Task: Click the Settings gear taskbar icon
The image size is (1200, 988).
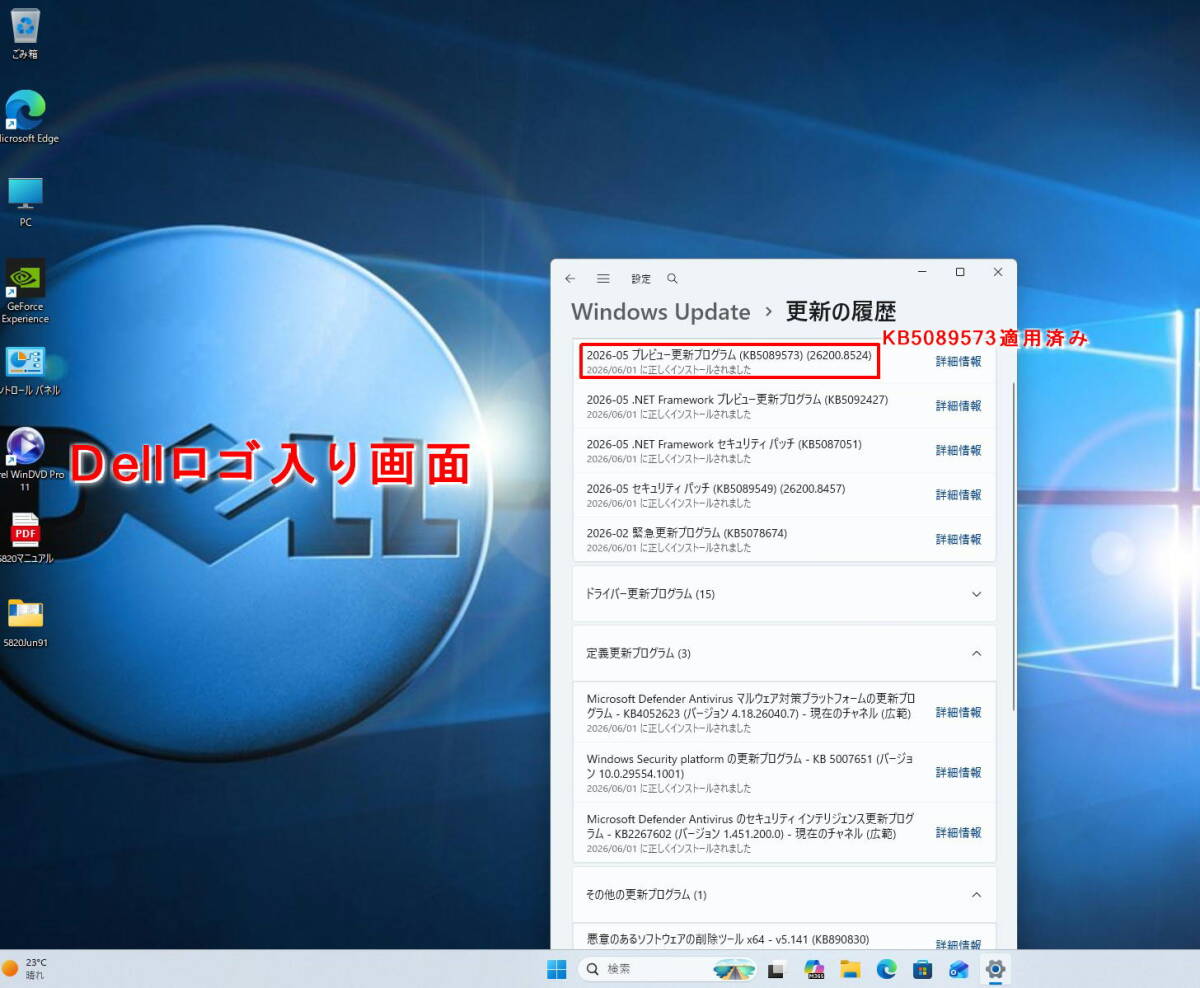Action: click(x=995, y=969)
